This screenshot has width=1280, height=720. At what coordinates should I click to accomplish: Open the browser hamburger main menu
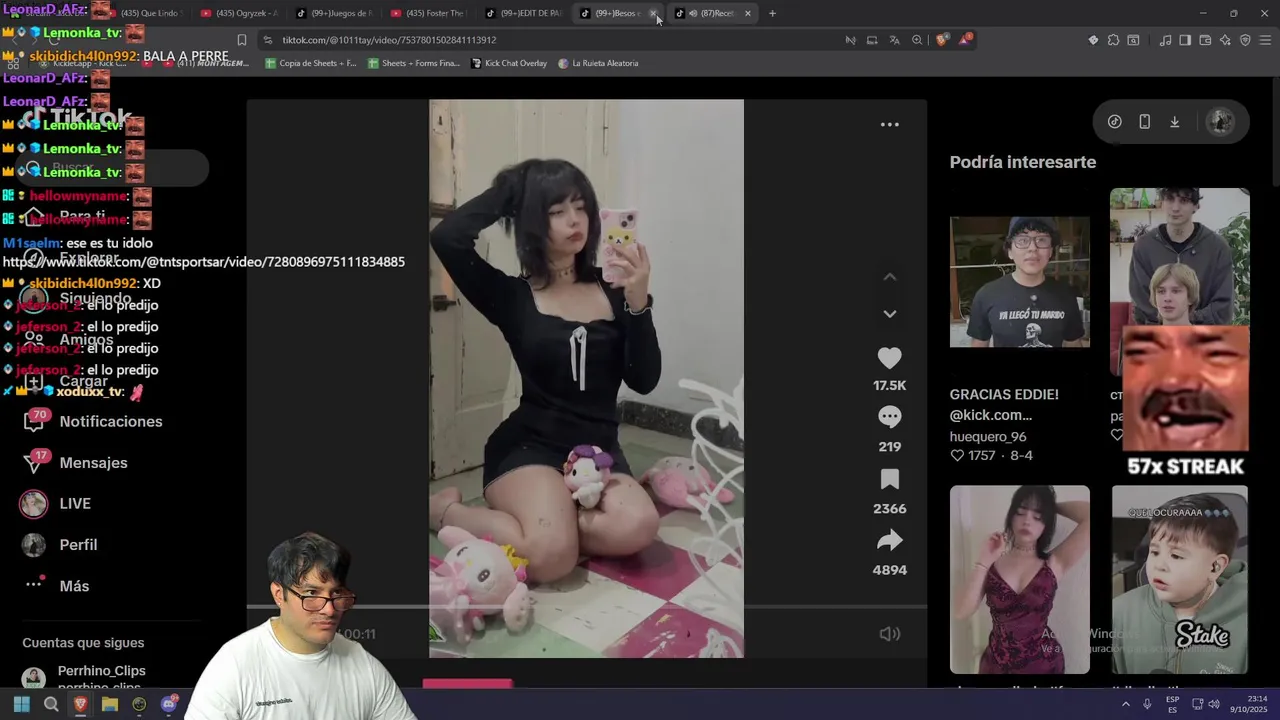point(1265,40)
